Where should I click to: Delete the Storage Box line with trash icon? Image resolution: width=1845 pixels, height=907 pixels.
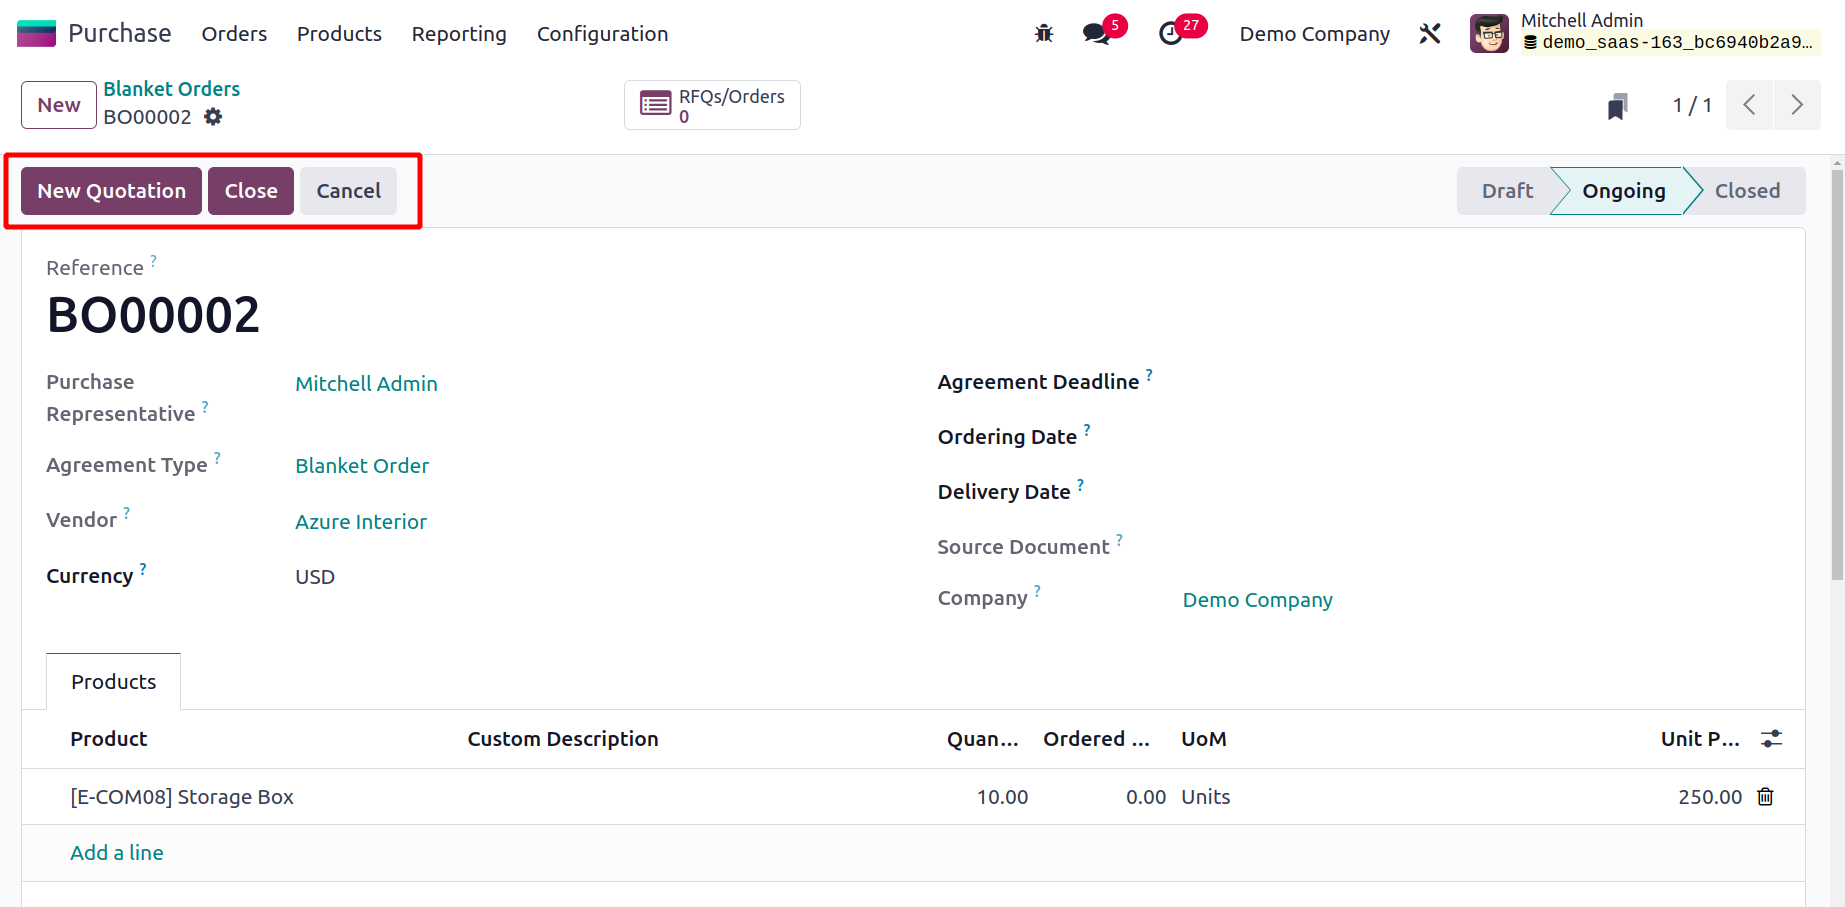point(1766,797)
